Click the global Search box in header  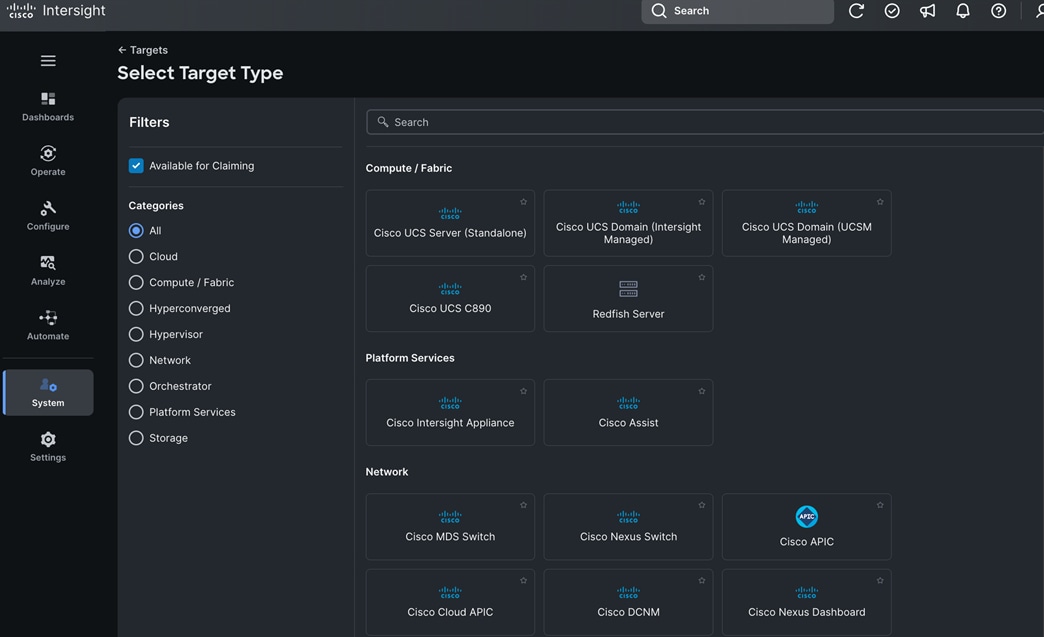pyautogui.click(x=737, y=11)
